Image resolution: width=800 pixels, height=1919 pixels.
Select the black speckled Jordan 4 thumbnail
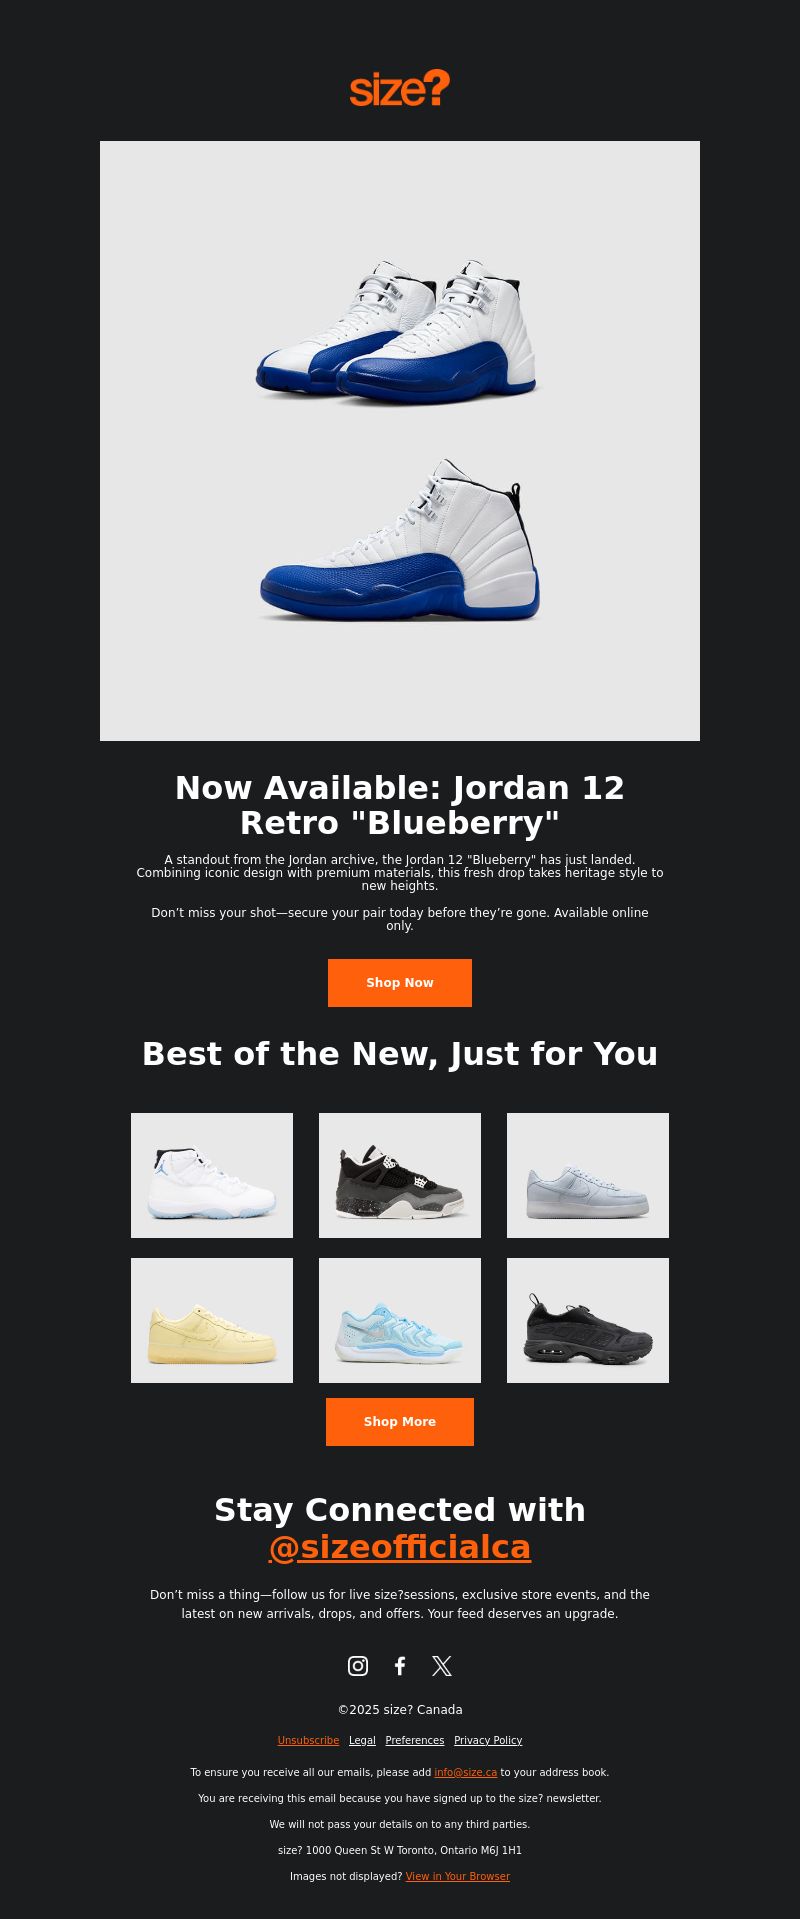click(400, 1175)
